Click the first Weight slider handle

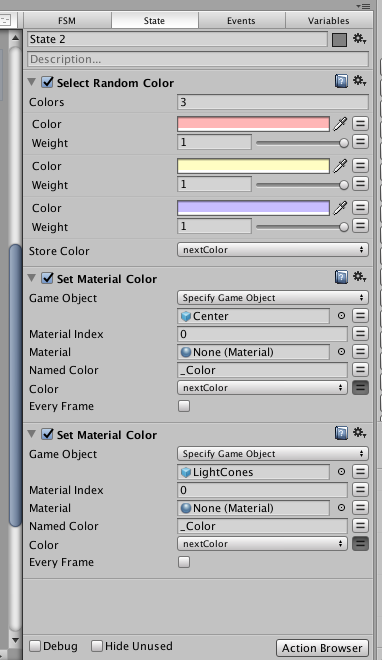pos(344,143)
